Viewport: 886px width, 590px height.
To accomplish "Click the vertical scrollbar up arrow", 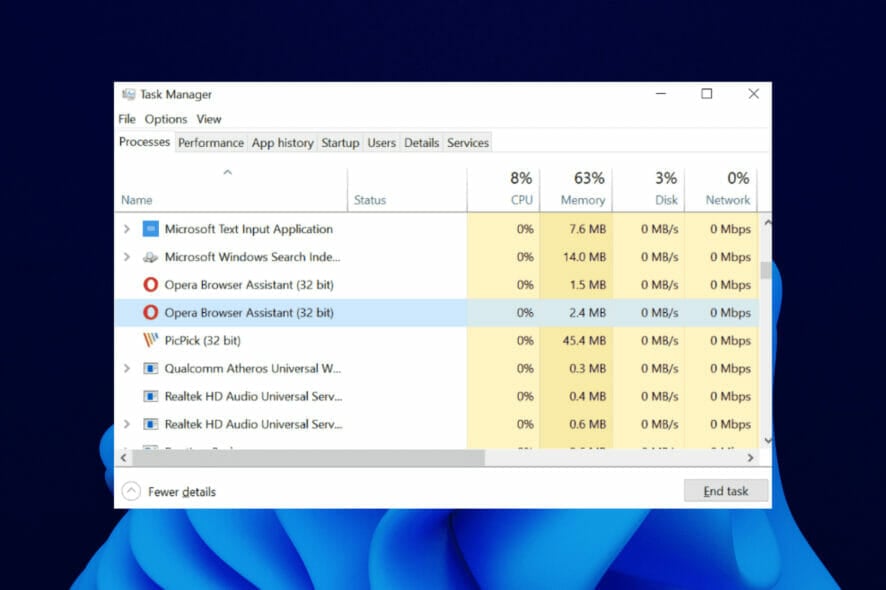I will click(767, 223).
